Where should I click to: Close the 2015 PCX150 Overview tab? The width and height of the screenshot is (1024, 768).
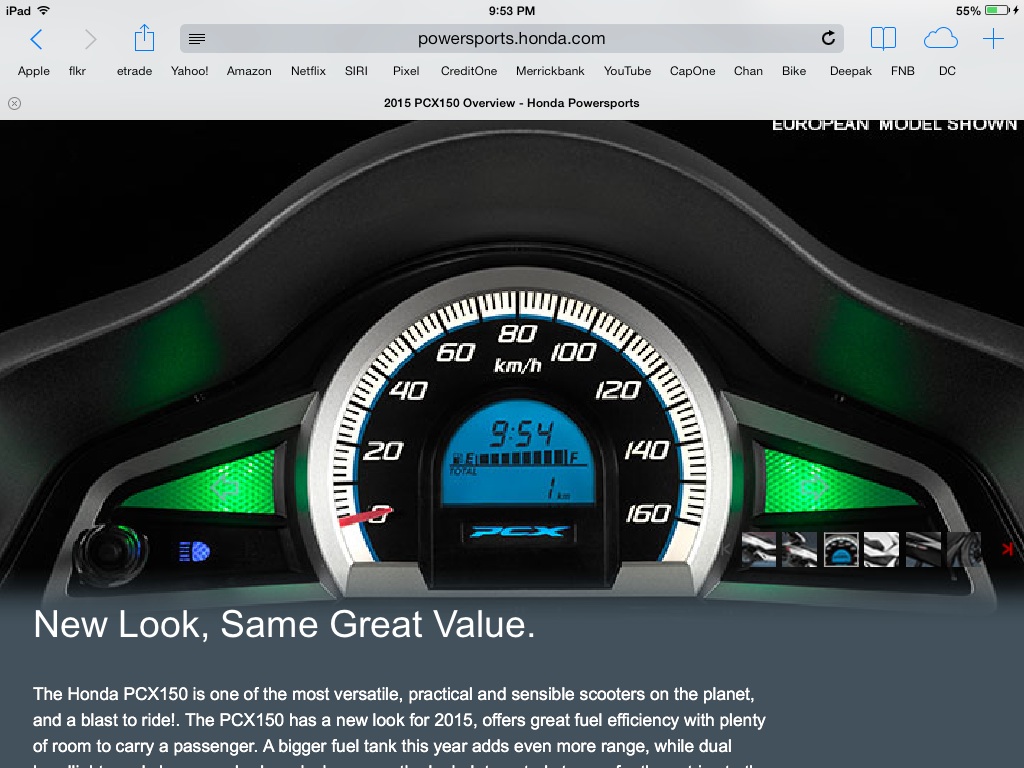[14, 103]
